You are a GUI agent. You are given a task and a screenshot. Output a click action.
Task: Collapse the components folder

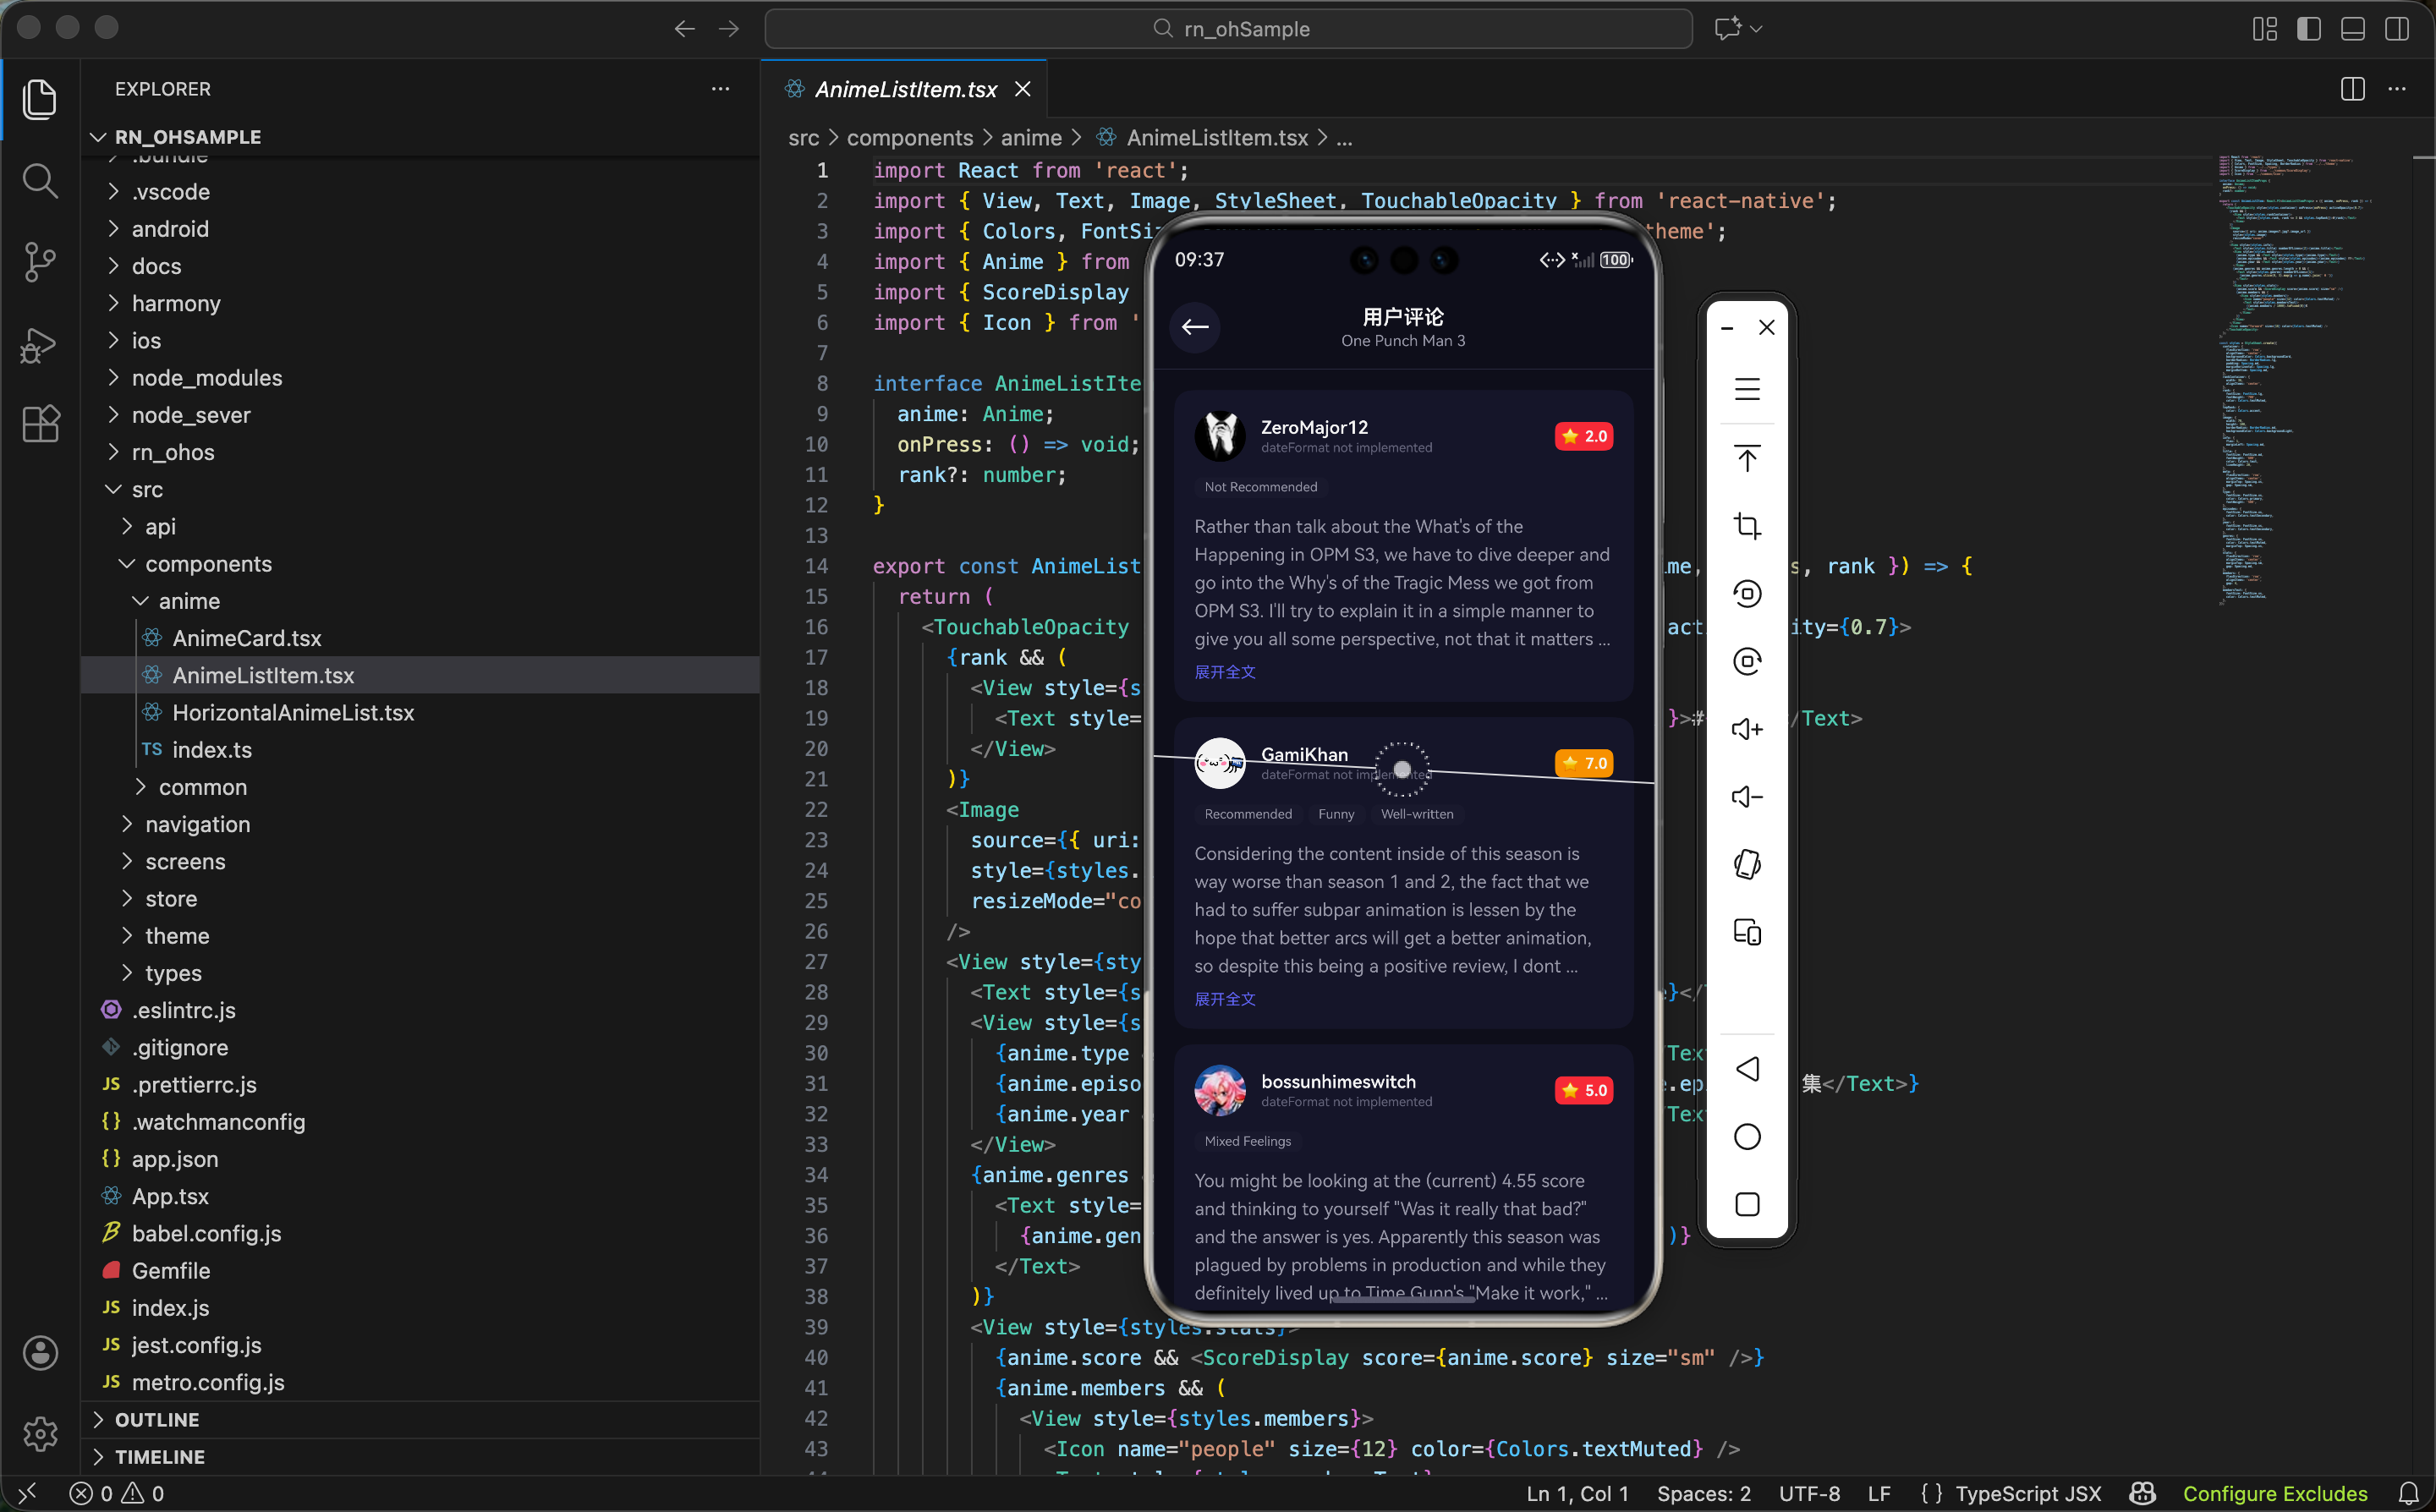click(207, 564)
